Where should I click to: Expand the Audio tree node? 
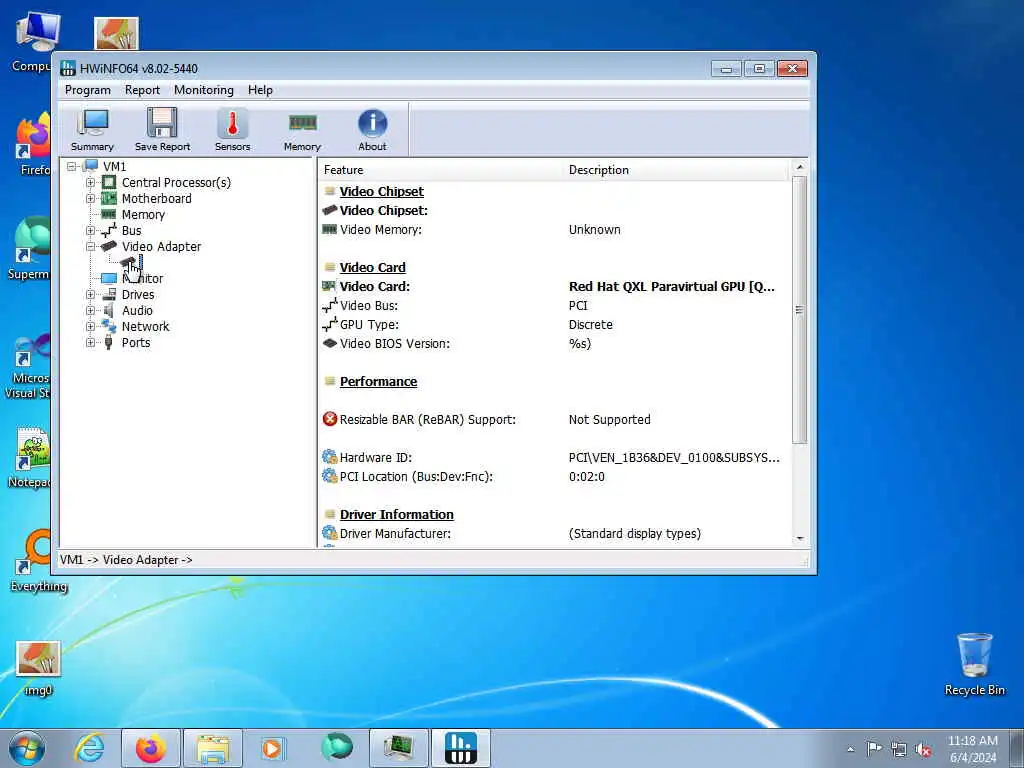pyautogui.click(x=91, y=311)
